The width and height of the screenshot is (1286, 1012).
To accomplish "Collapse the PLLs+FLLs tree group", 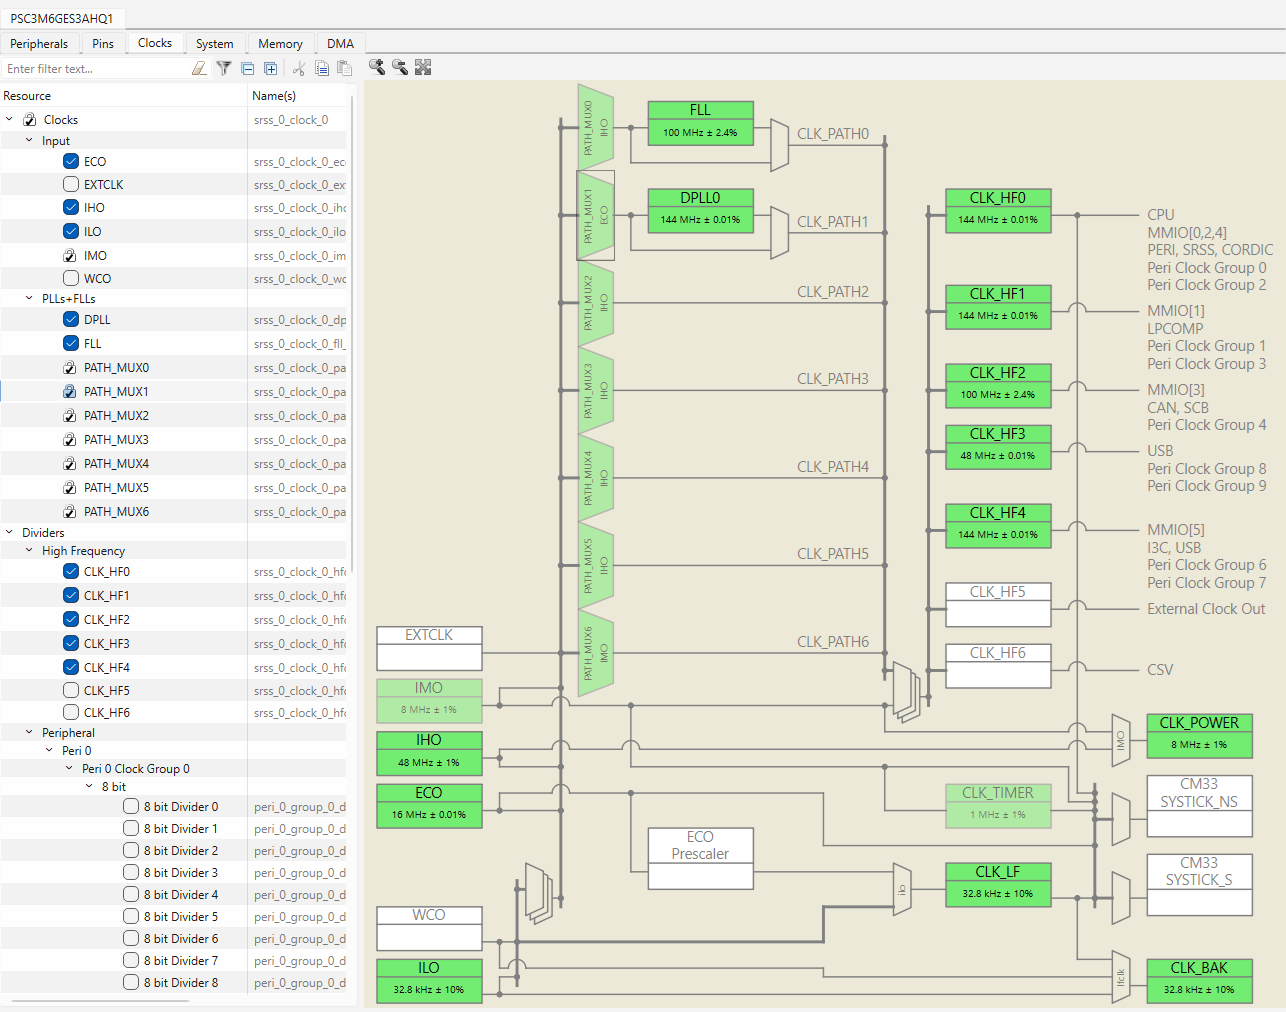I will pyautogui.click(x=29, y=298).
